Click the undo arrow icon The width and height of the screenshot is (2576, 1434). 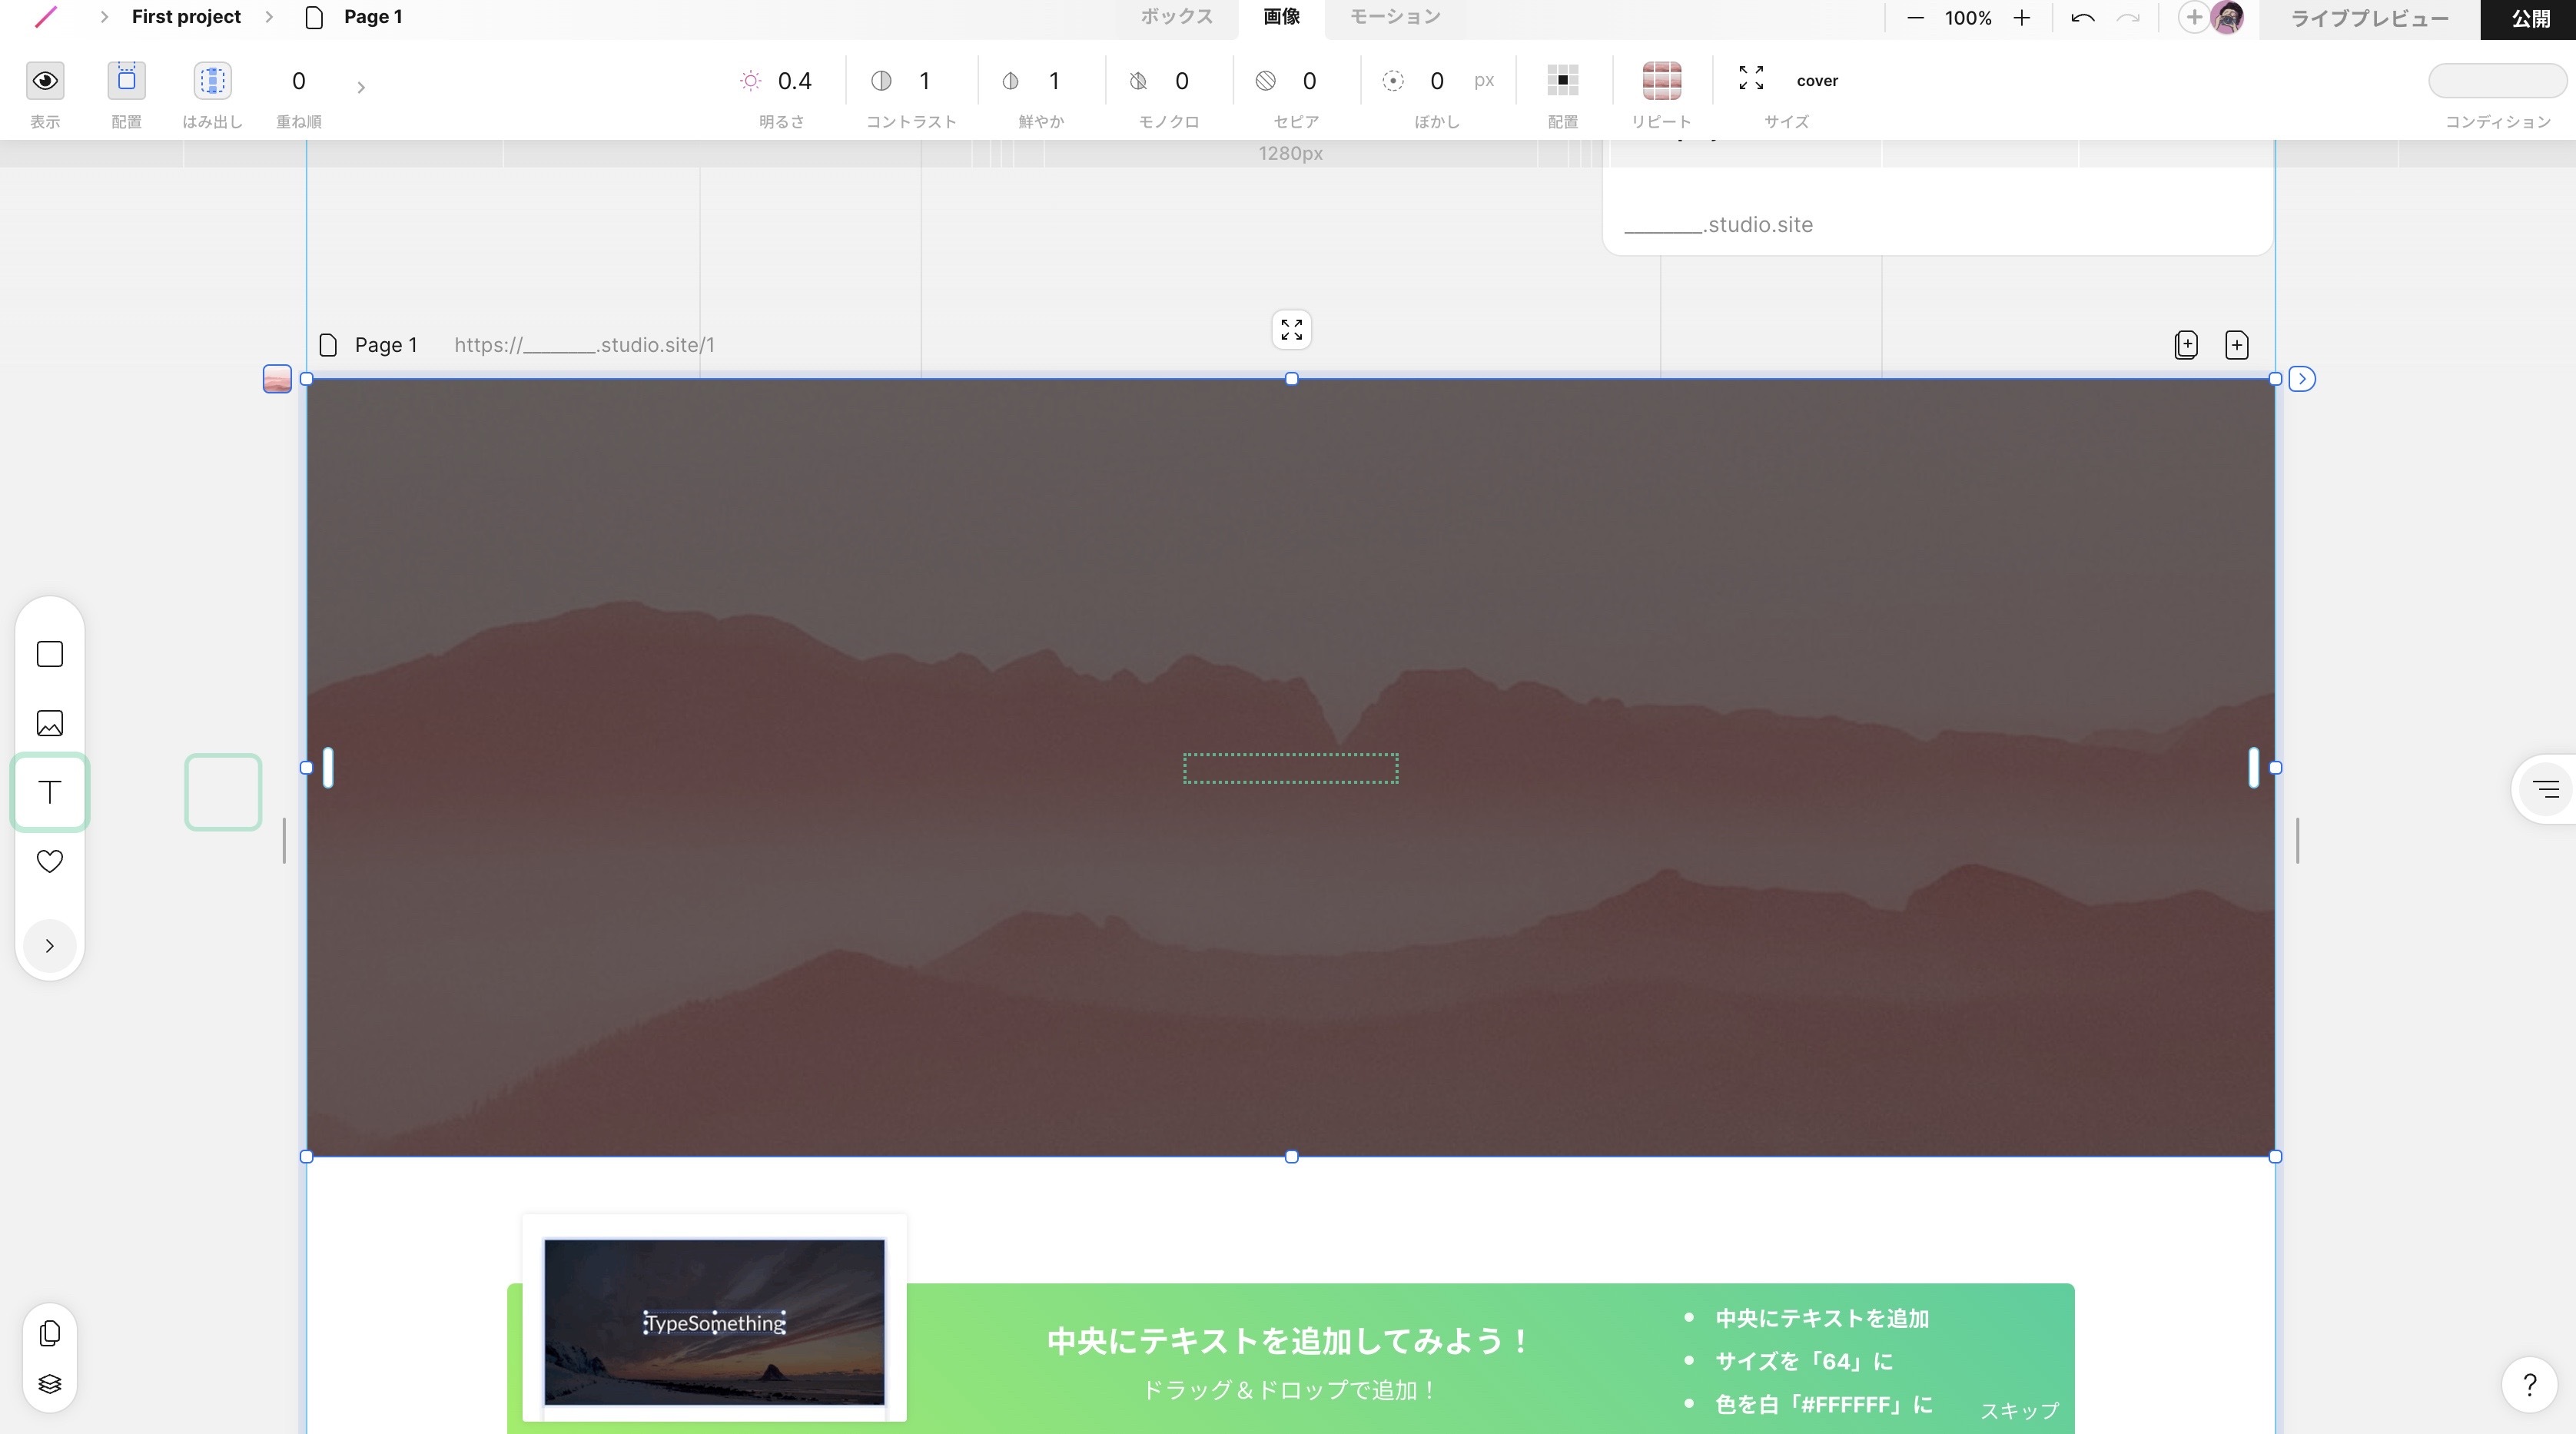[2083, 18]
